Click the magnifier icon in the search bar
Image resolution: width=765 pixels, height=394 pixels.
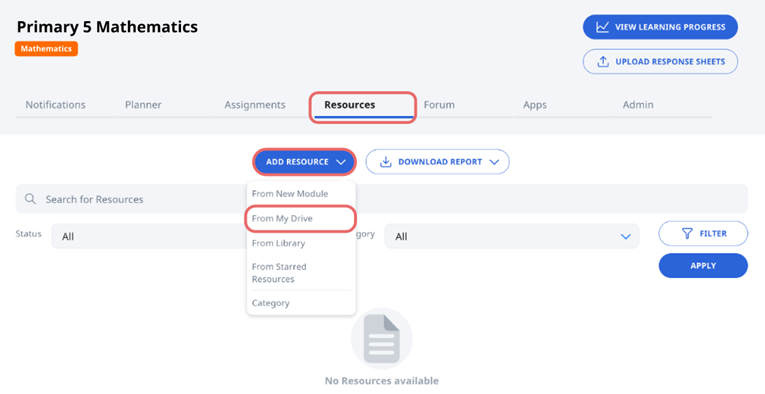30,199
